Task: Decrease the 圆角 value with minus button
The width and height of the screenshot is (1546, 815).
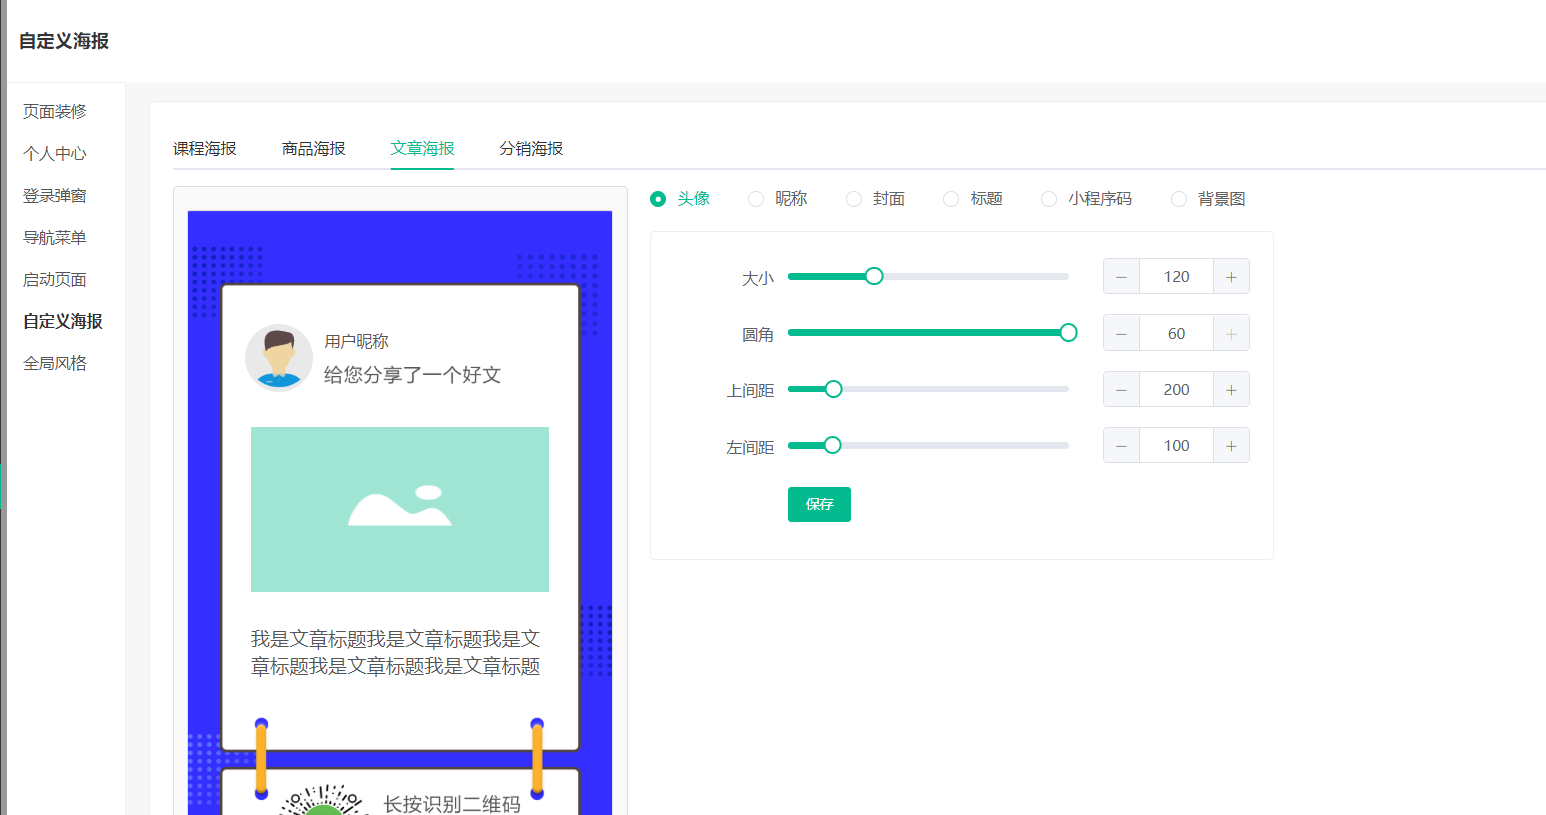Action: click(1121, 334)
